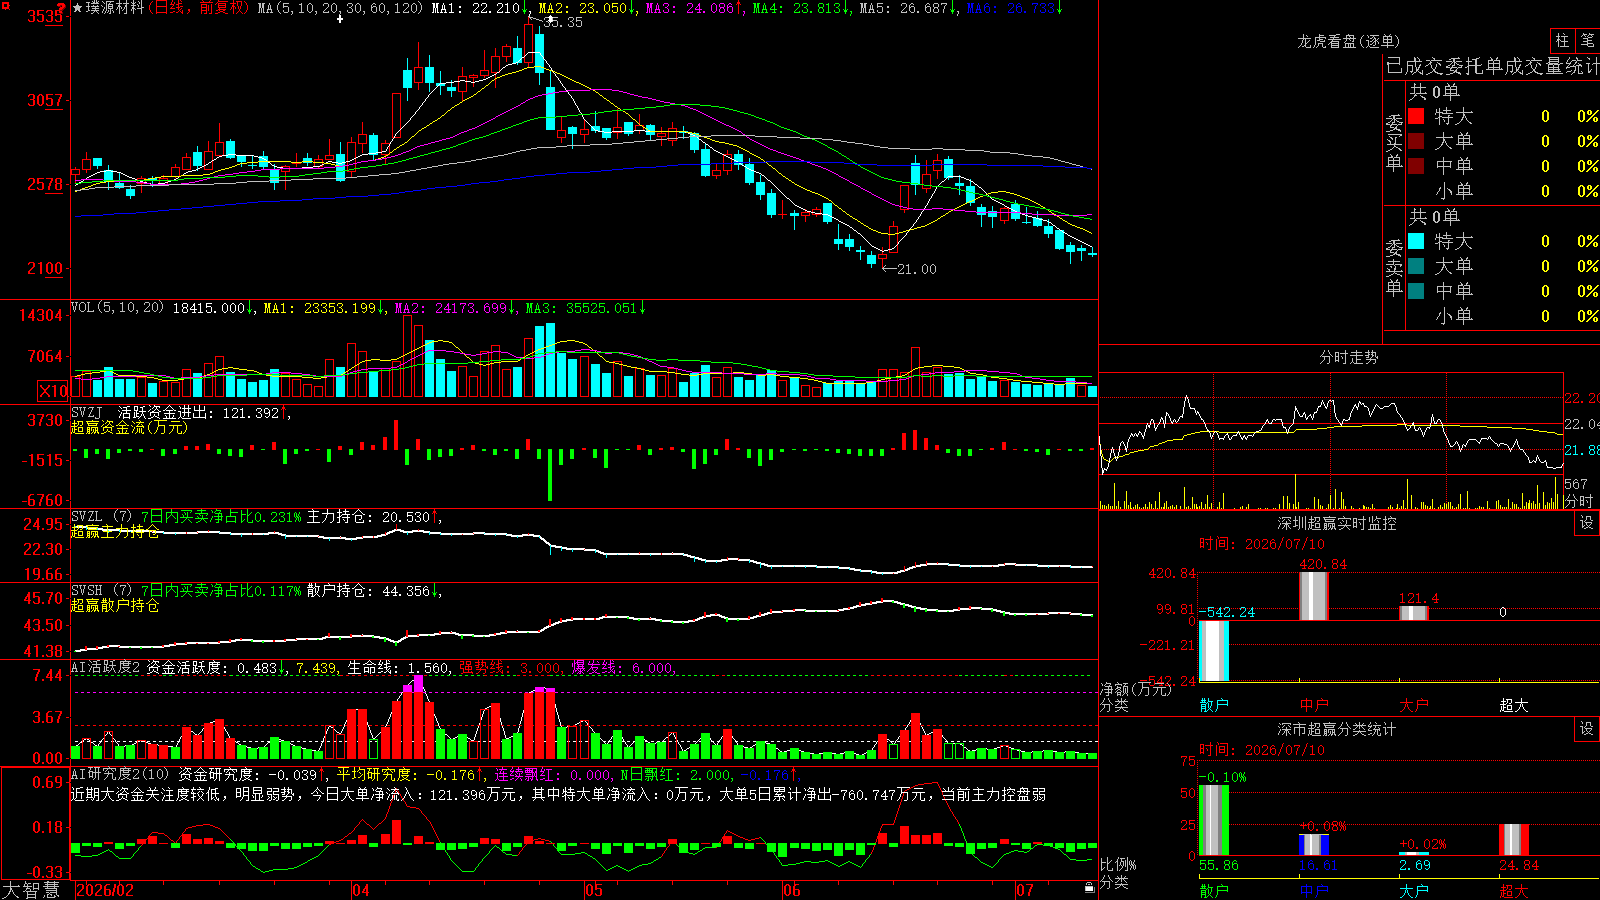The image size is (1600, 900).
Task: Click 超大 category label under 深圳超赢实时监控
Action: pos(1514,705)
